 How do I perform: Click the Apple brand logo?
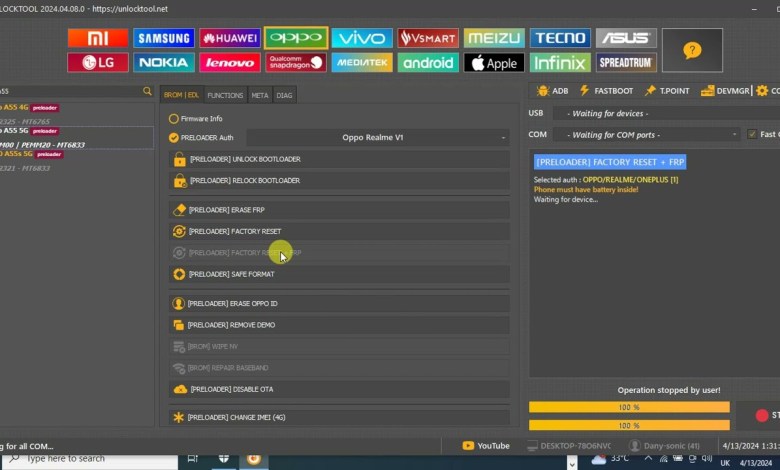click(494, 62)
